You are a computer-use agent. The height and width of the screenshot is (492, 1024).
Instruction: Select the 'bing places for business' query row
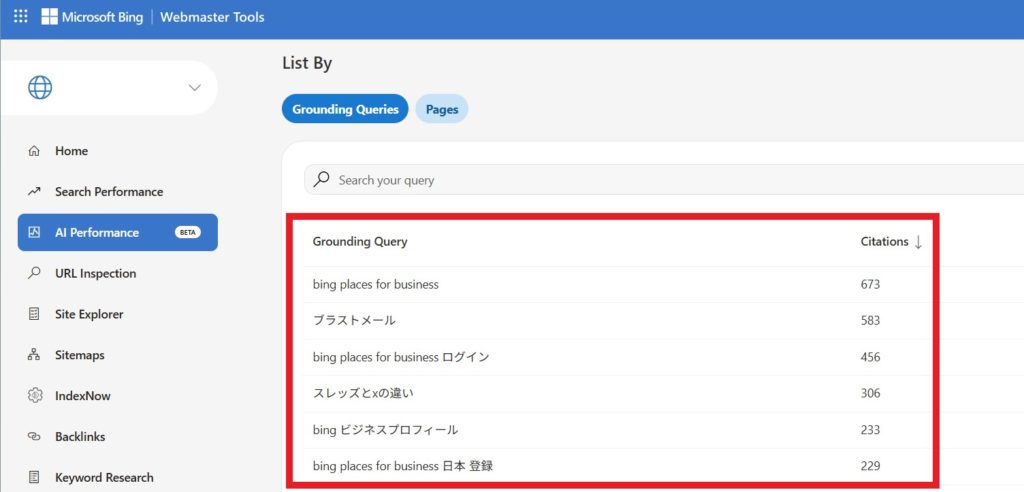[376, 285]
